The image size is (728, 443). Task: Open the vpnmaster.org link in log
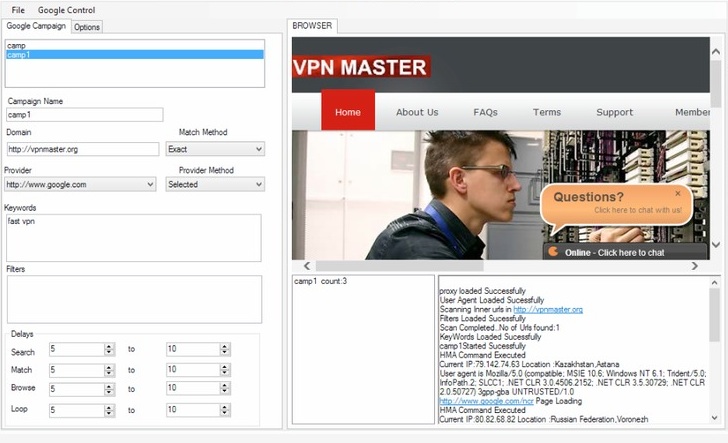click(548, 309)
